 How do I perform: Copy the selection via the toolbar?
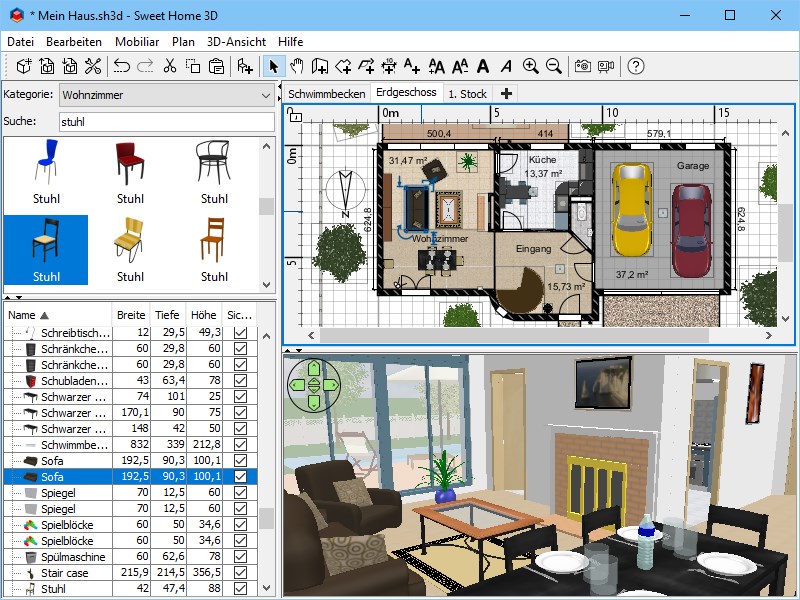pyautogui.click(x=193, y=66)
